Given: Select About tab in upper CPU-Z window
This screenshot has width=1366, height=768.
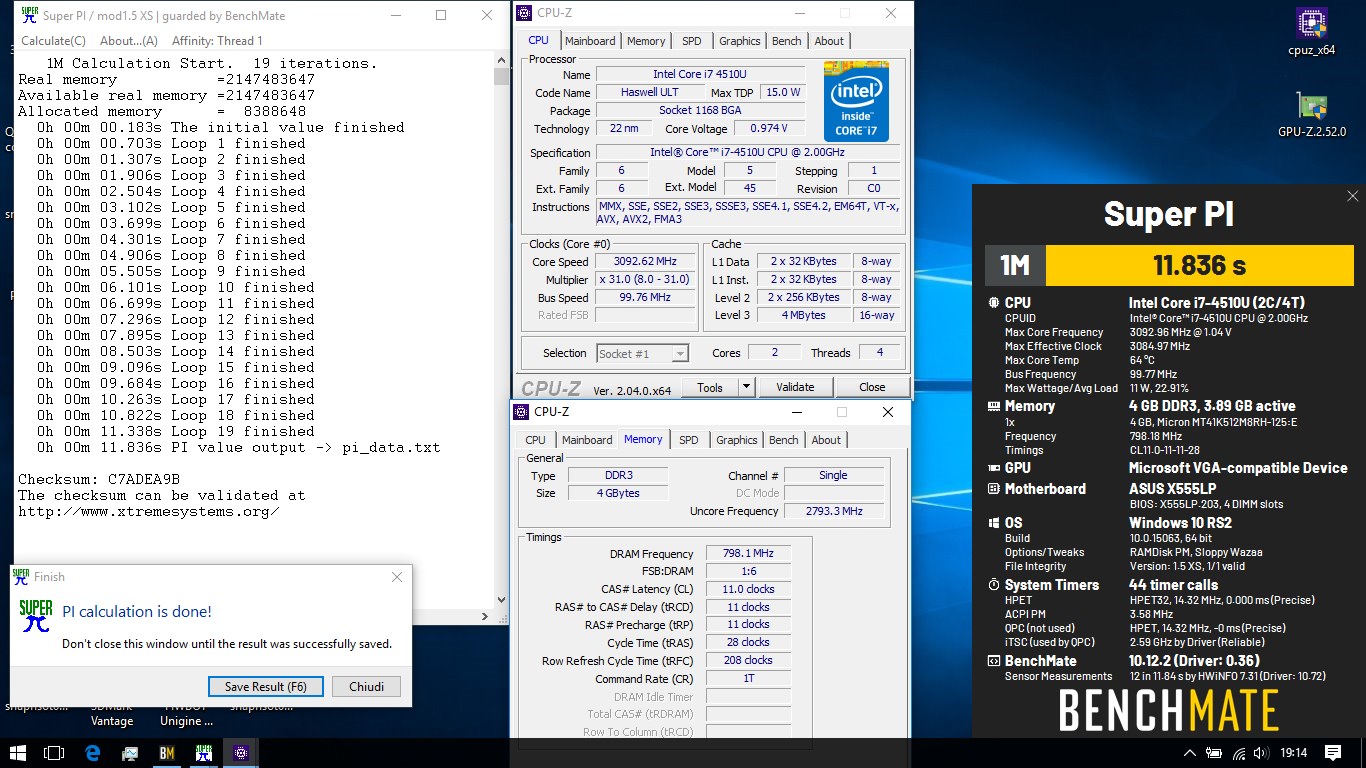Looking at the screenshot, I should 829,41.
